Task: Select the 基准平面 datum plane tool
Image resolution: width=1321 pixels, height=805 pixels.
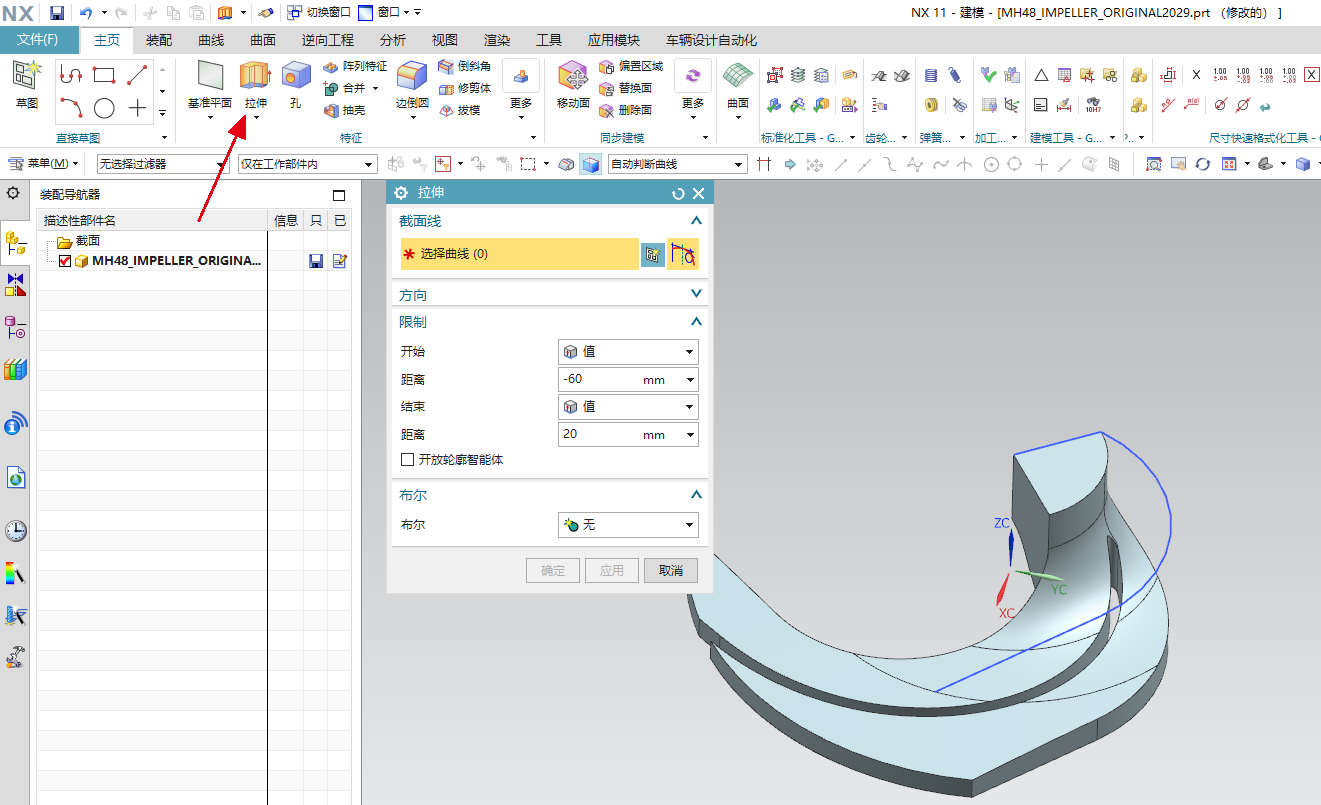Action: pyautogui.click(x=210, y=76)
